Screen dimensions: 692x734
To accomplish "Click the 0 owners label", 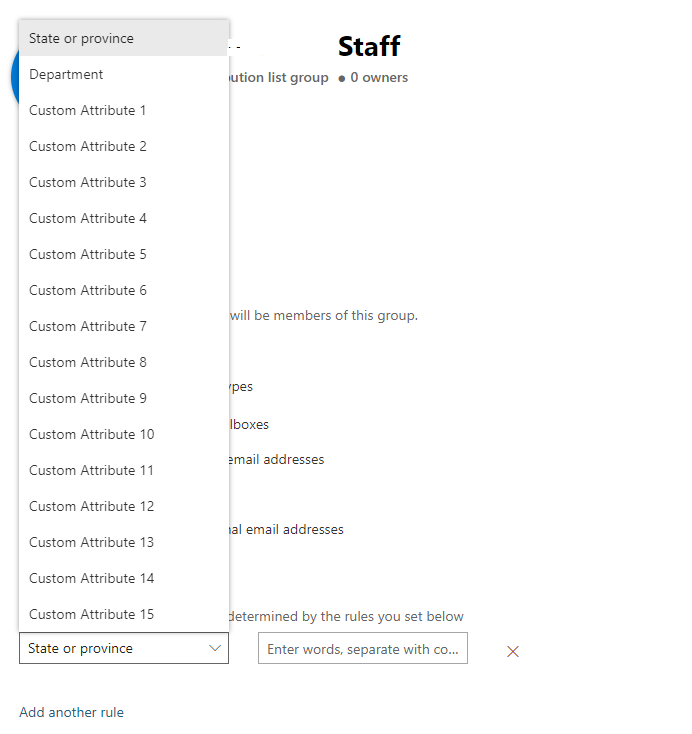I will tap(379, 78).
